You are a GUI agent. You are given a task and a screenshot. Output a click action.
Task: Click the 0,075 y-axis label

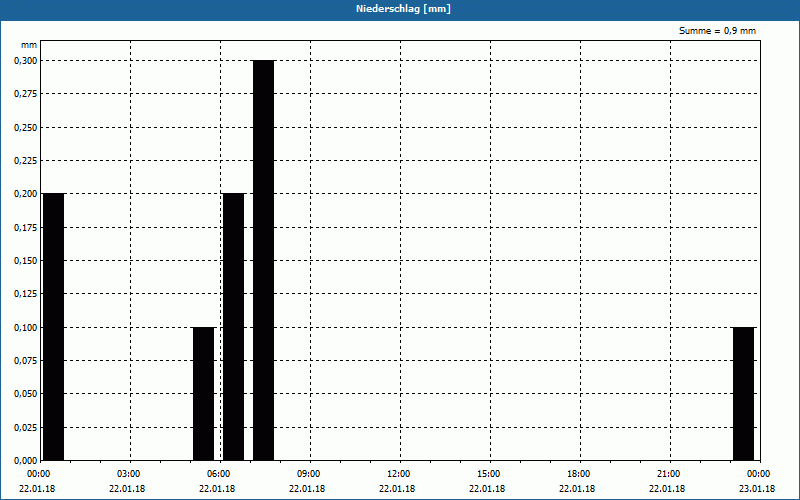[x=26, y=361]
